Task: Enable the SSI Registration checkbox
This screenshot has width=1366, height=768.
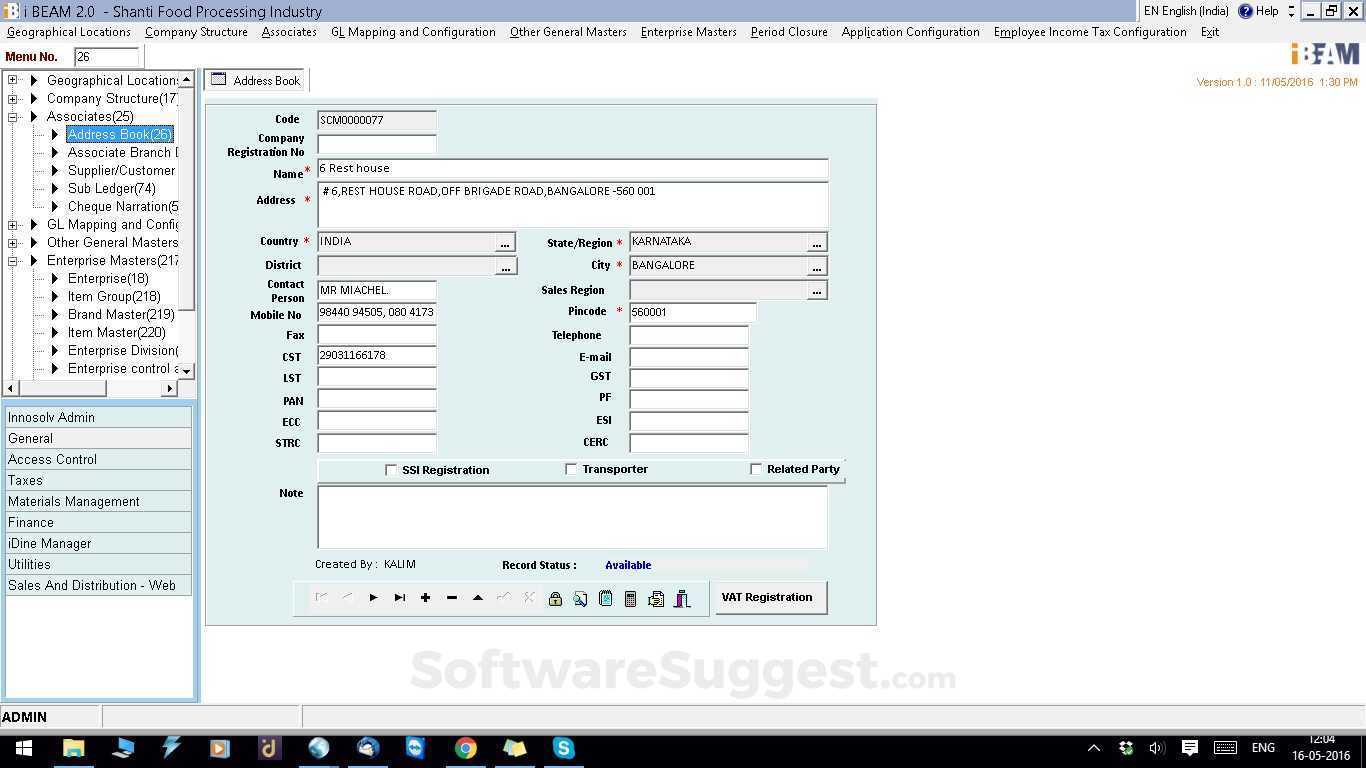Action: pyautogui.click(x=391, y=469)
